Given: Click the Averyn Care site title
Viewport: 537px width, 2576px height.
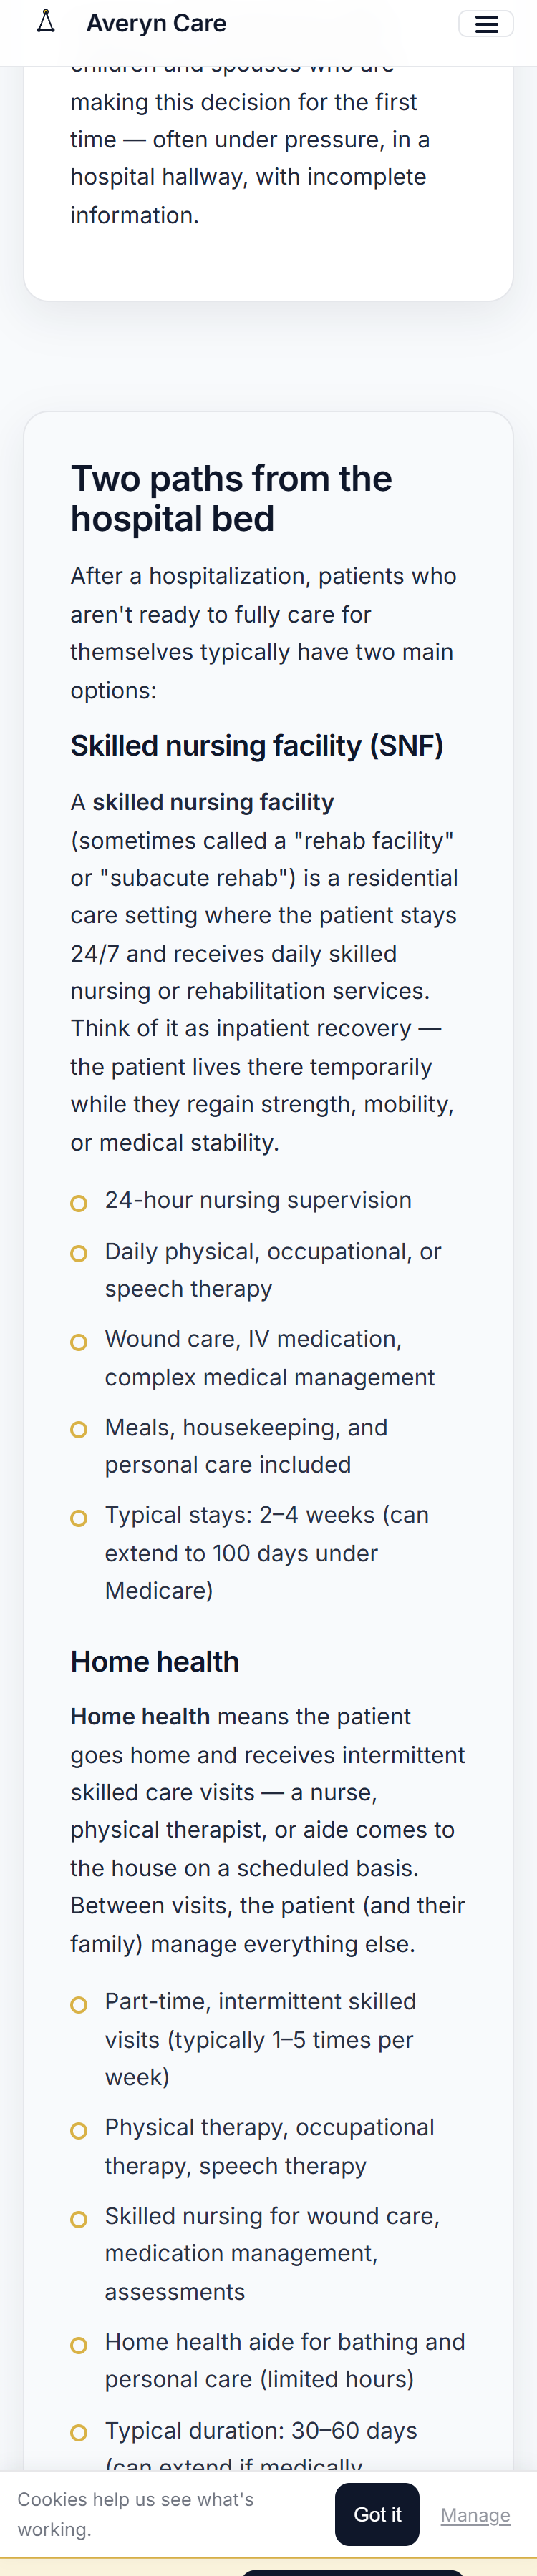Looking at the screenshot, I should coord(156,24).
